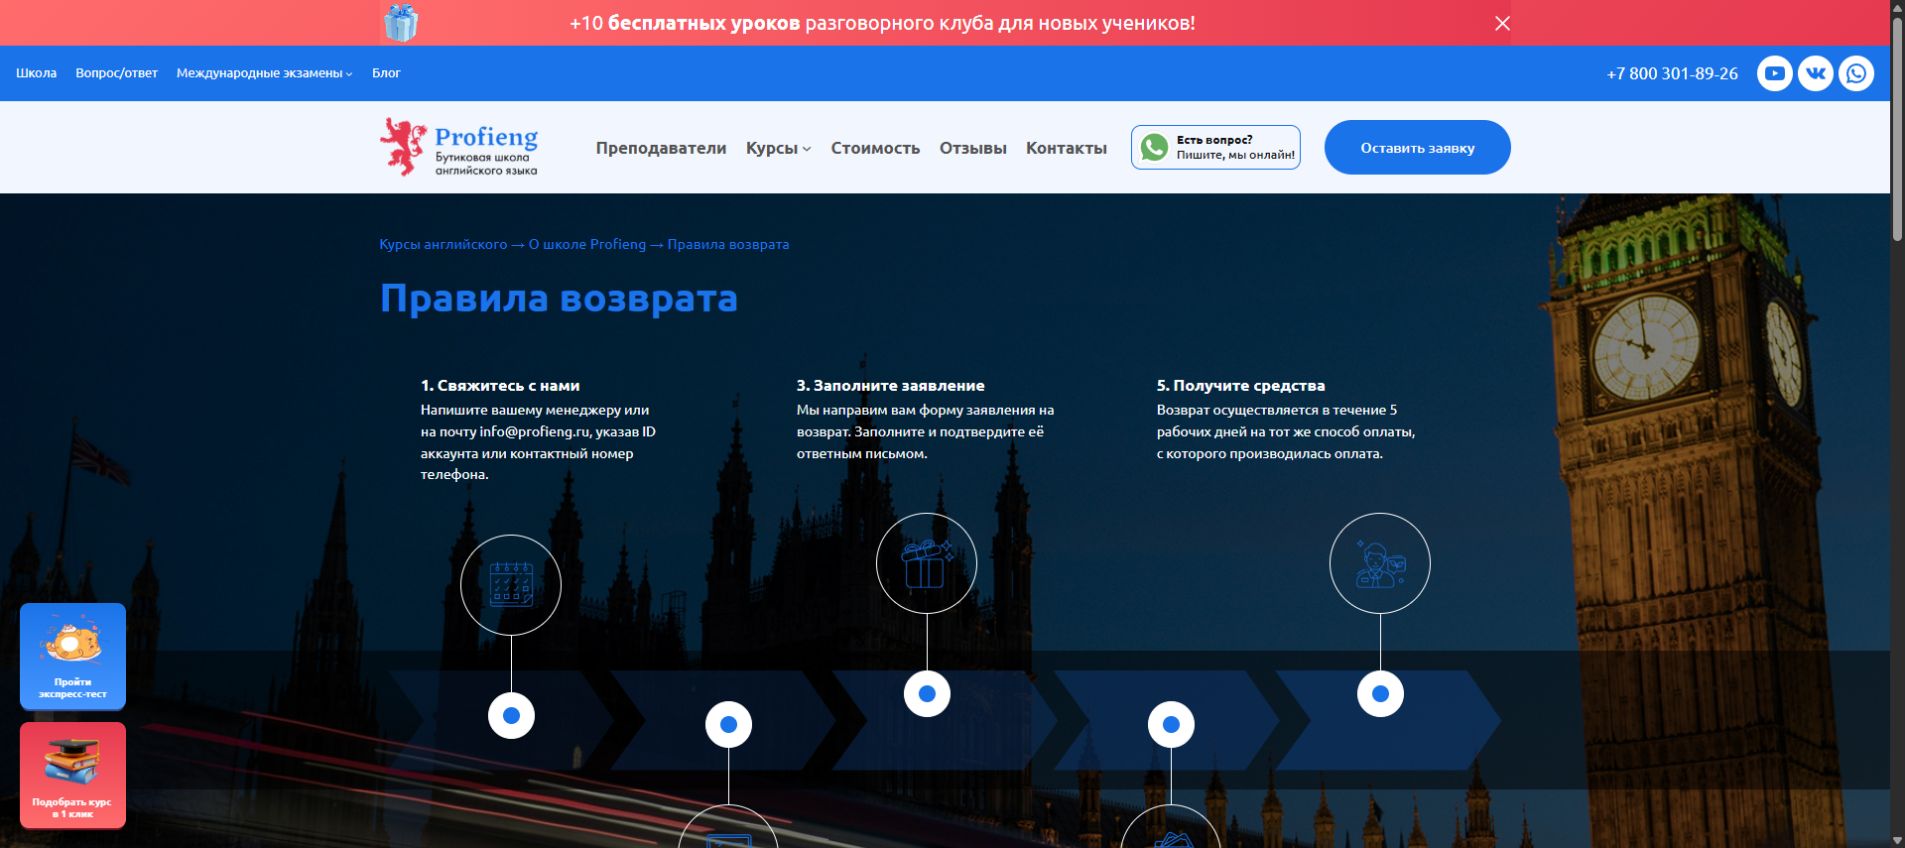
Task: Click the gift box icon in banner
Action: coord(401,23)
